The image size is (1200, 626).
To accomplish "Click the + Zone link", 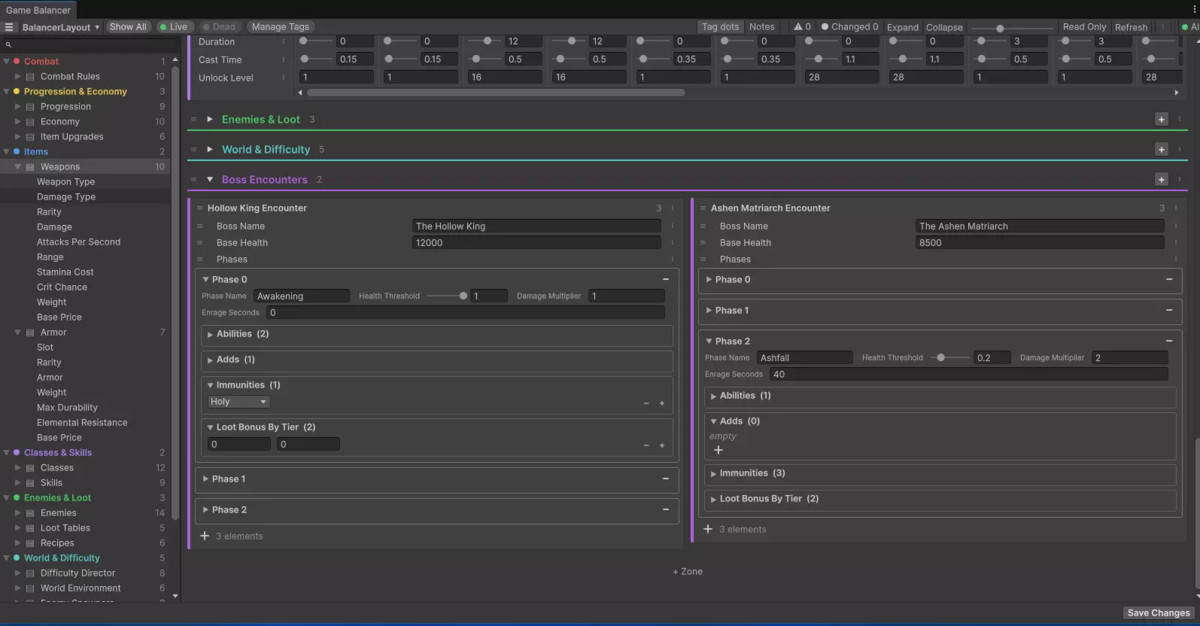I will point(687,571).
